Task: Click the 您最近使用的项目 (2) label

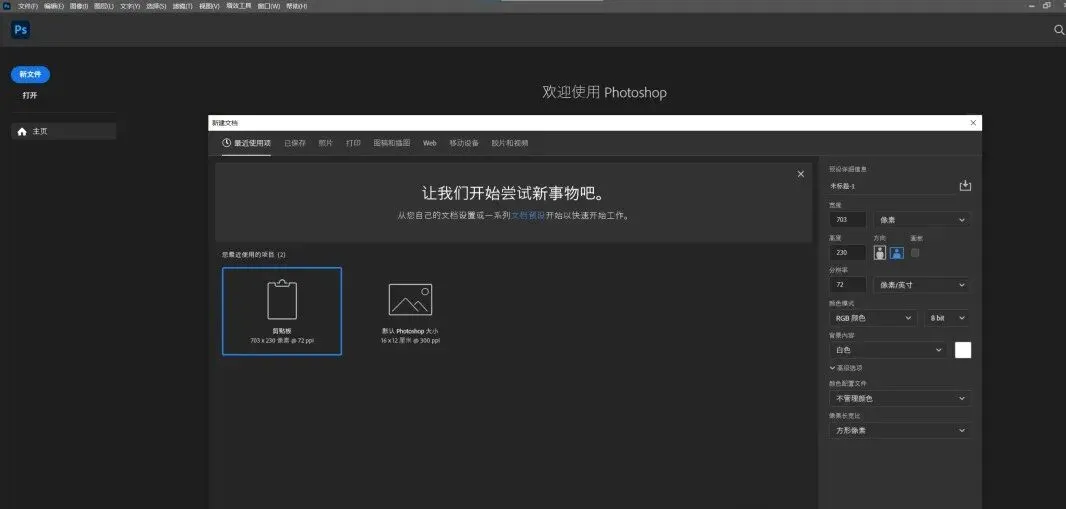Action: point(254,254)
